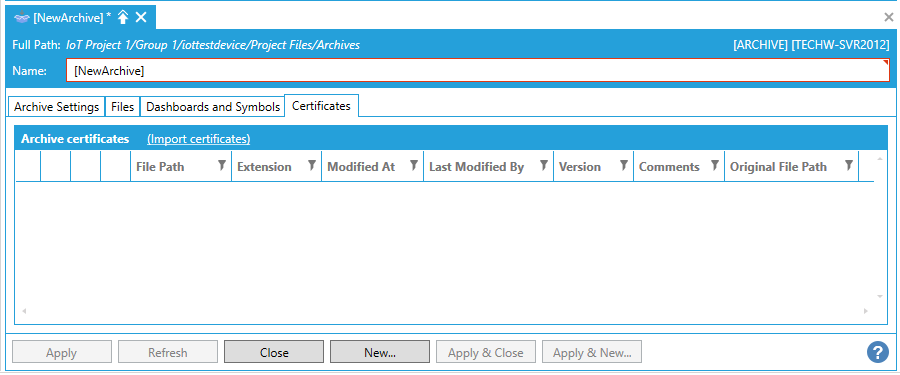Viewport: 900px width, 375px height.
Task: Filter the Version column
Action: click(x=623, y=166)
